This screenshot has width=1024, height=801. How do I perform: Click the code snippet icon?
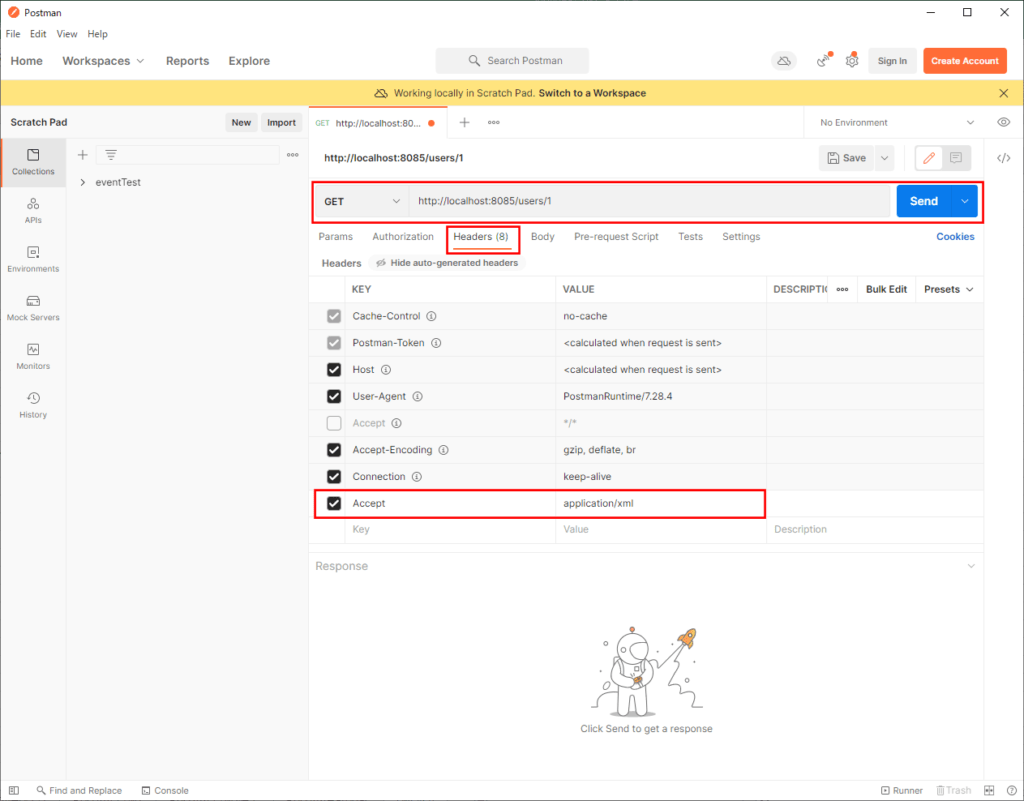1003,158
